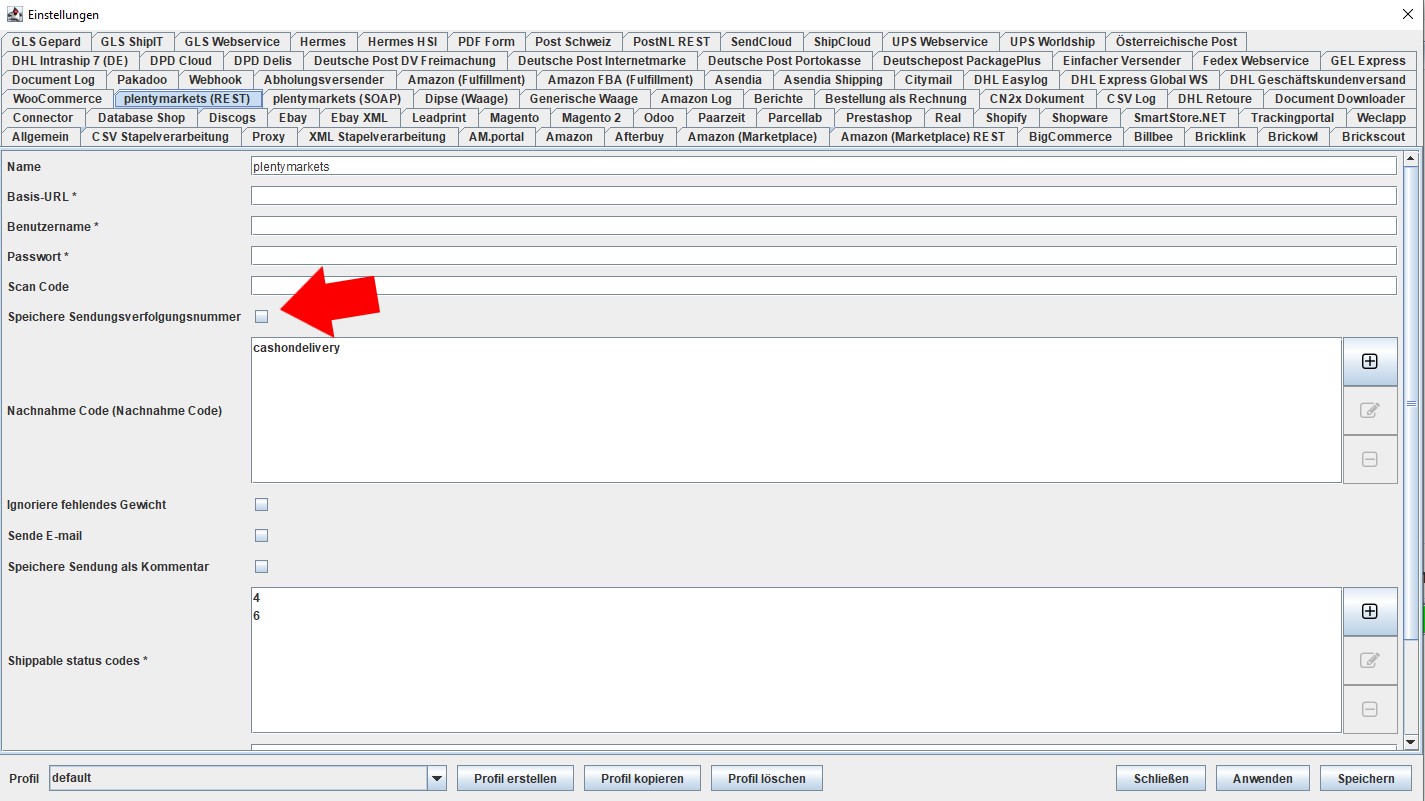Select status code 4 in list

(x=257, y=598)
